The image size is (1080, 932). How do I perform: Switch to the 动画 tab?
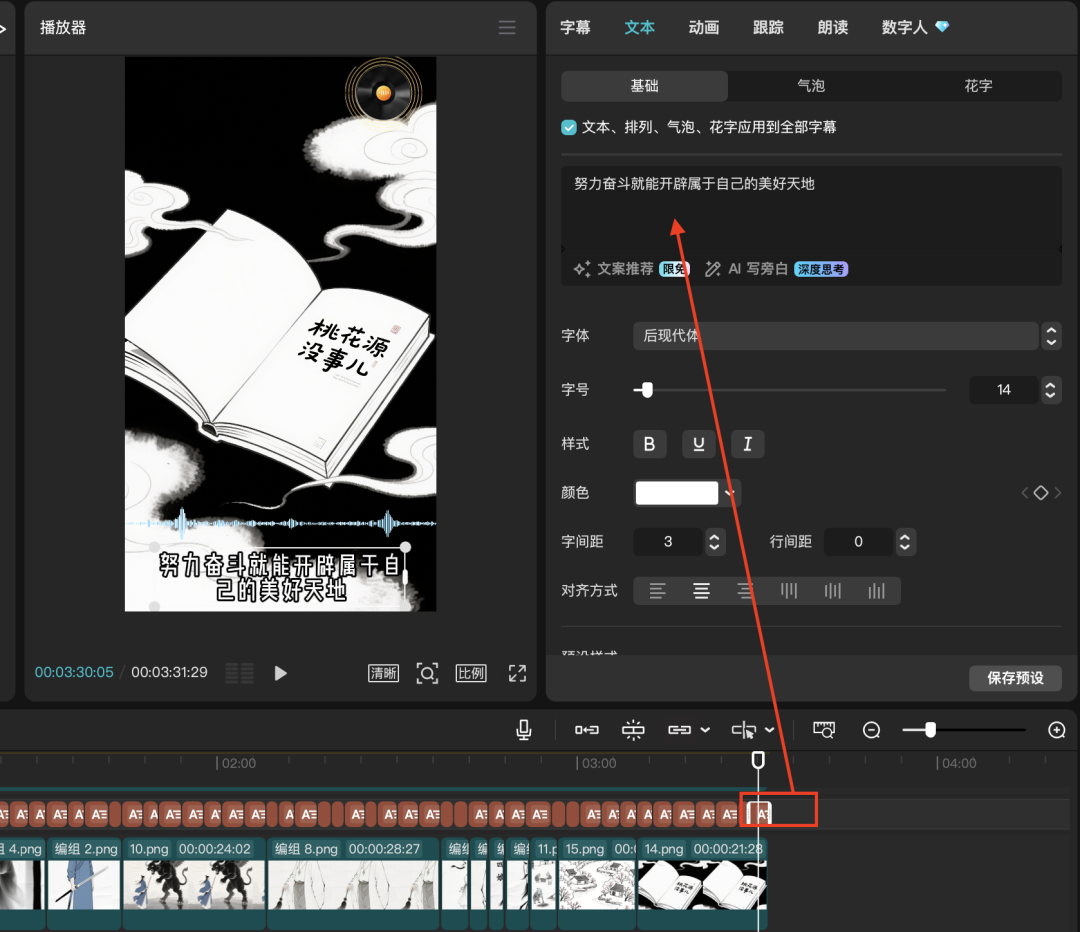coord(704,28)
